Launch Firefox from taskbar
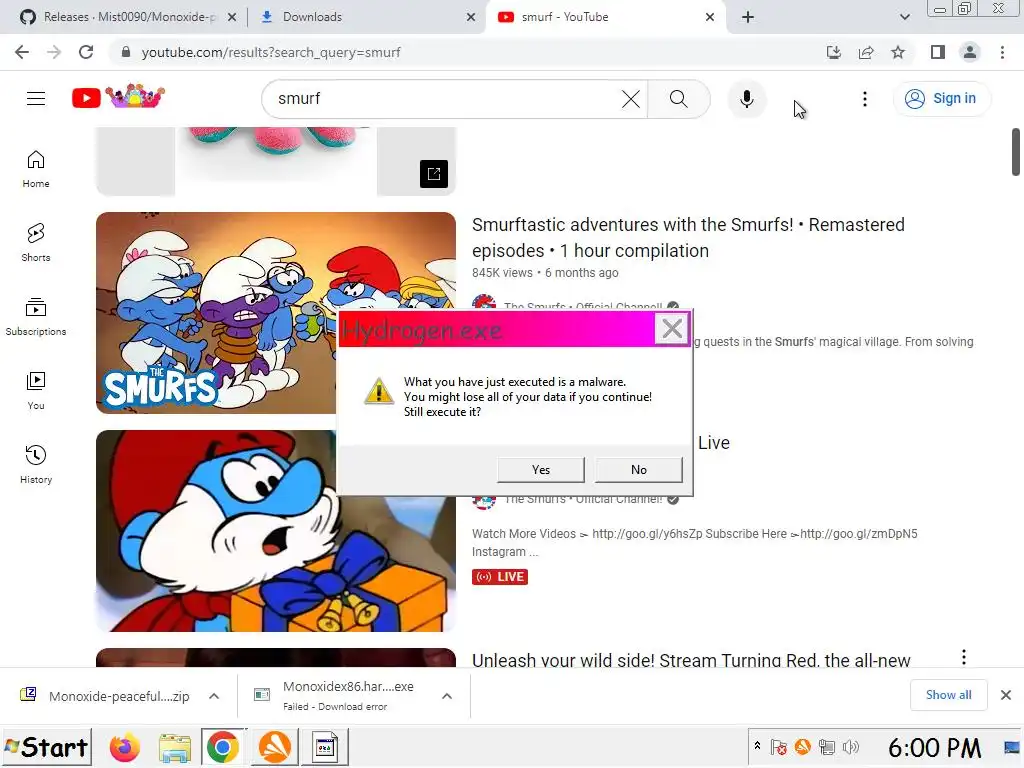The height and width of the screenshot is (768, 1024). tap(125, 747)
